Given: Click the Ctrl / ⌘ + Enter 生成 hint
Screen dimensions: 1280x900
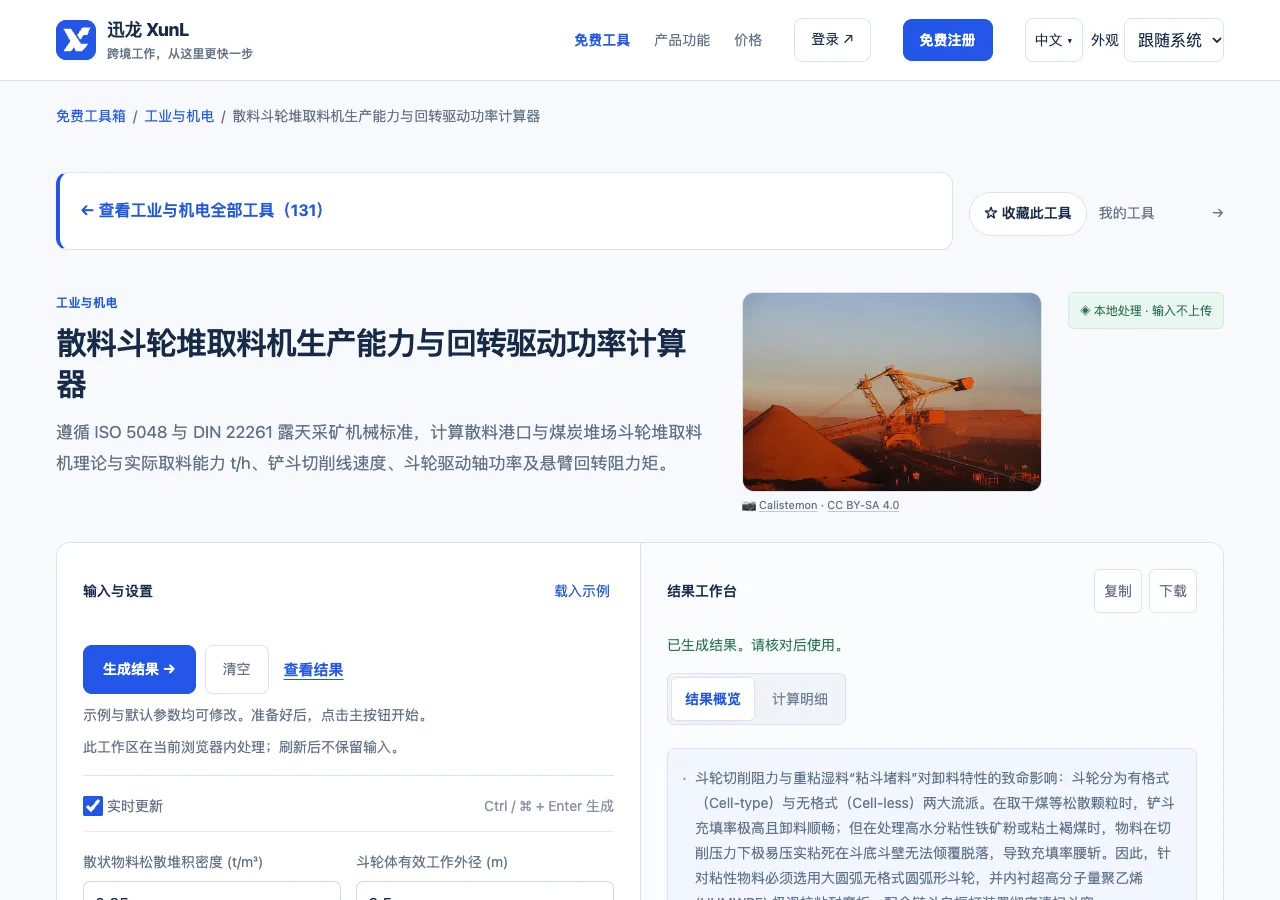Looking at the screenshot, I should (x=549, y=806).
